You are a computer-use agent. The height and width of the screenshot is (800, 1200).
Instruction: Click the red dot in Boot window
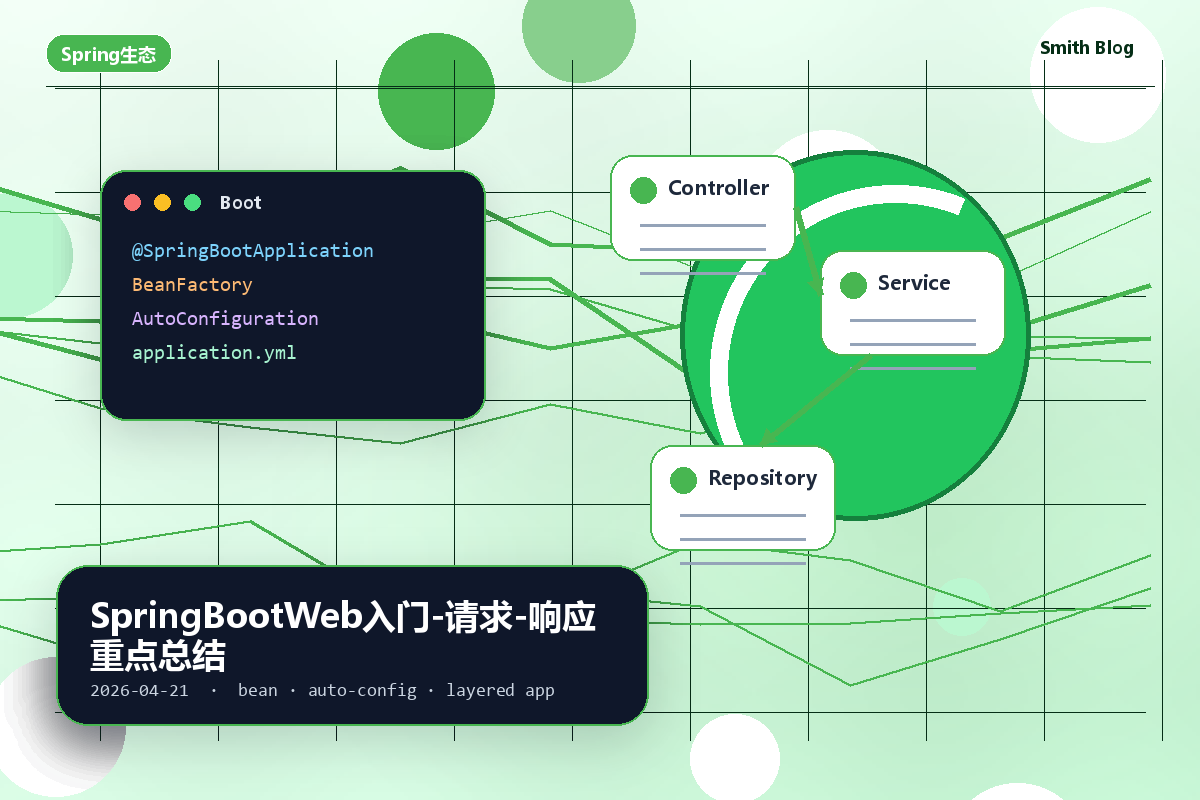[x=132, y=203]
